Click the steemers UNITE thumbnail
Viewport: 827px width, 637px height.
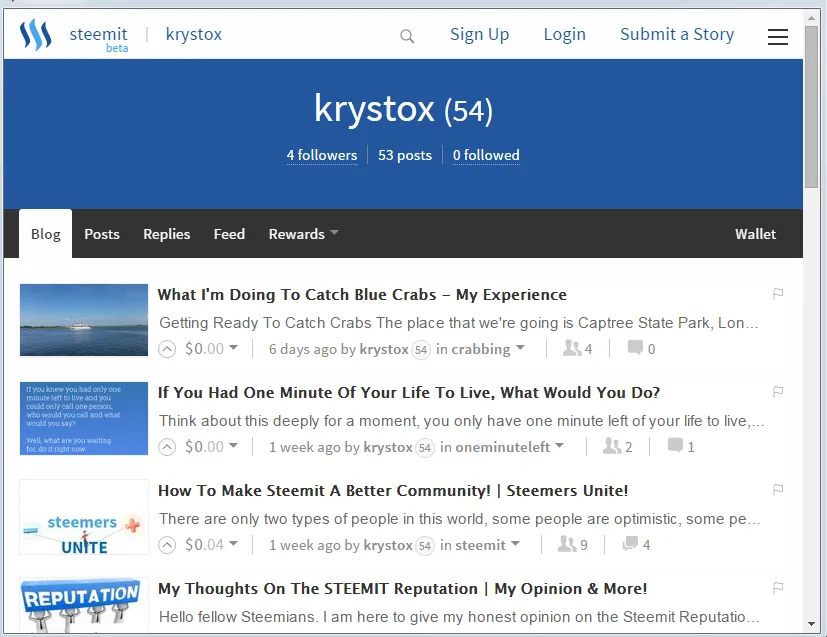coord(84,517)
